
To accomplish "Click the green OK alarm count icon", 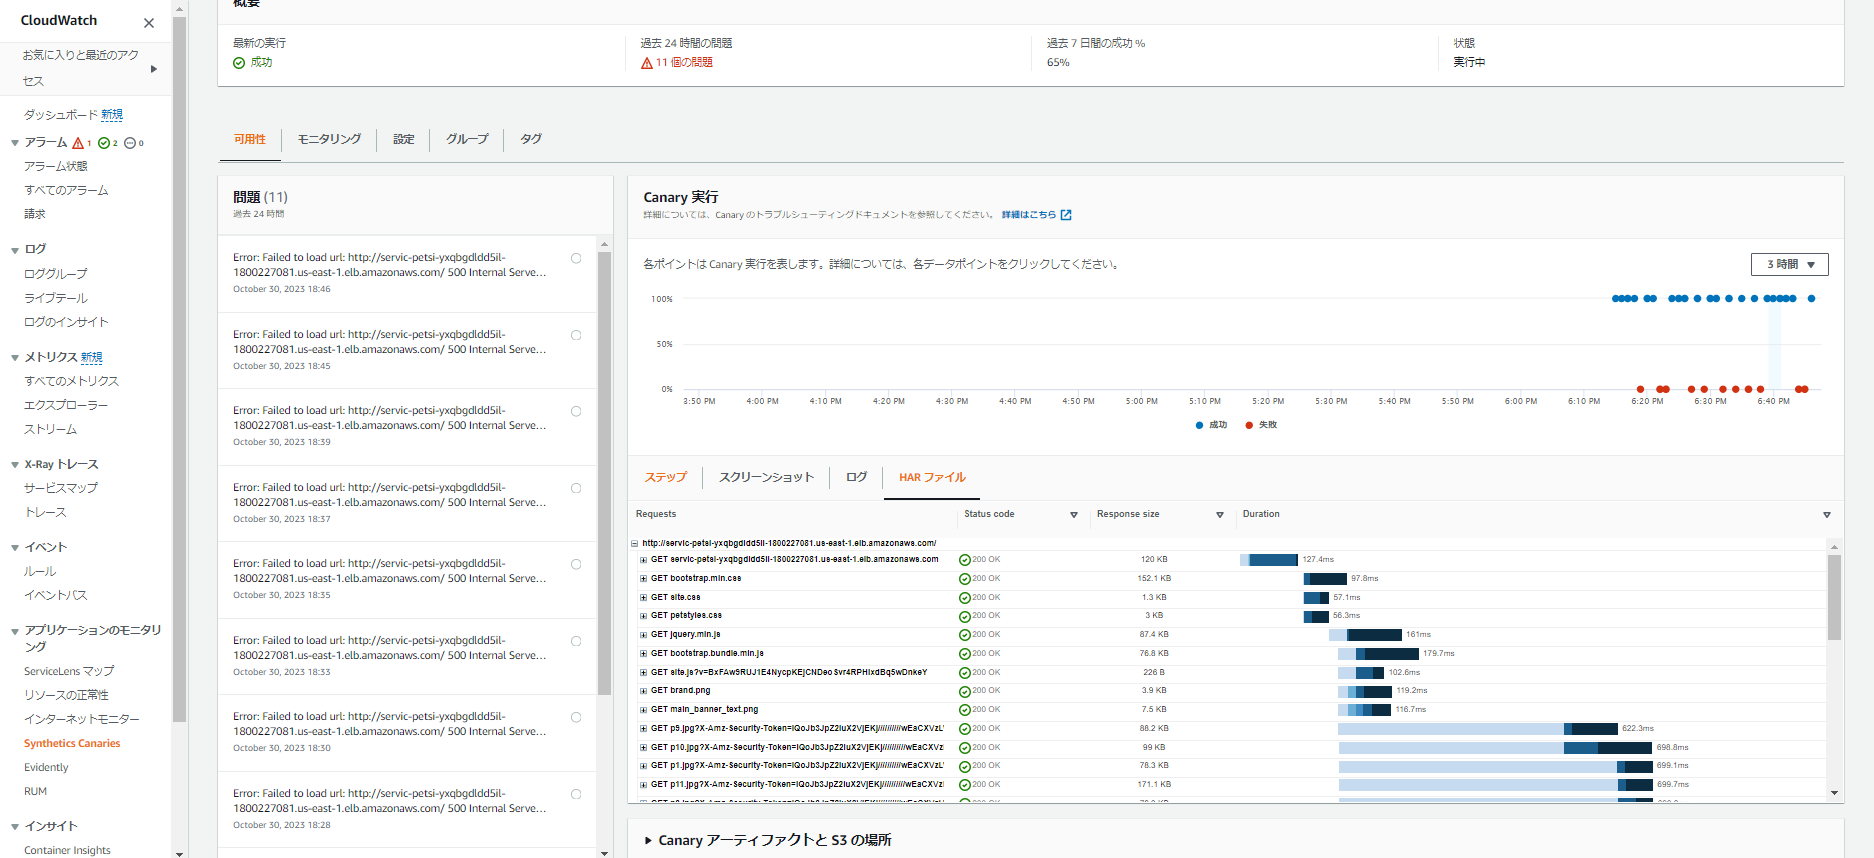I will [x=104, y=143].
